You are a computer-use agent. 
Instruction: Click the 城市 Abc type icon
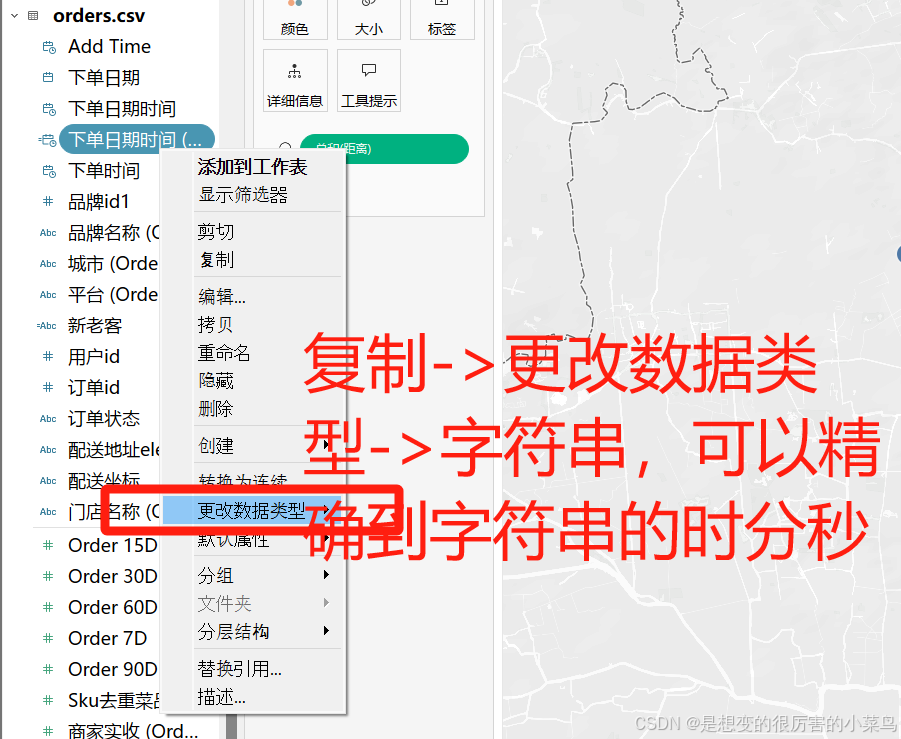pyautogui.click(x=48, y=264)
